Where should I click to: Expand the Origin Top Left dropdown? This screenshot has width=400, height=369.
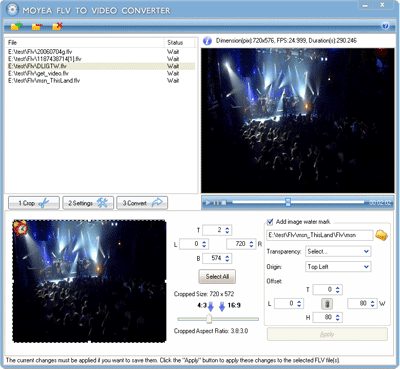(x=338, y=267)
